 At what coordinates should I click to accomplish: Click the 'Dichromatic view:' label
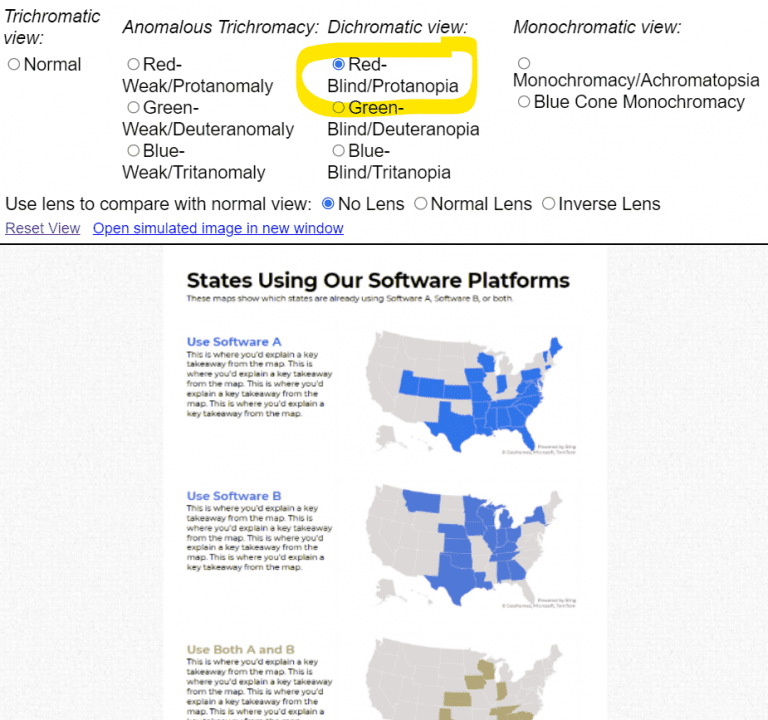397,27
